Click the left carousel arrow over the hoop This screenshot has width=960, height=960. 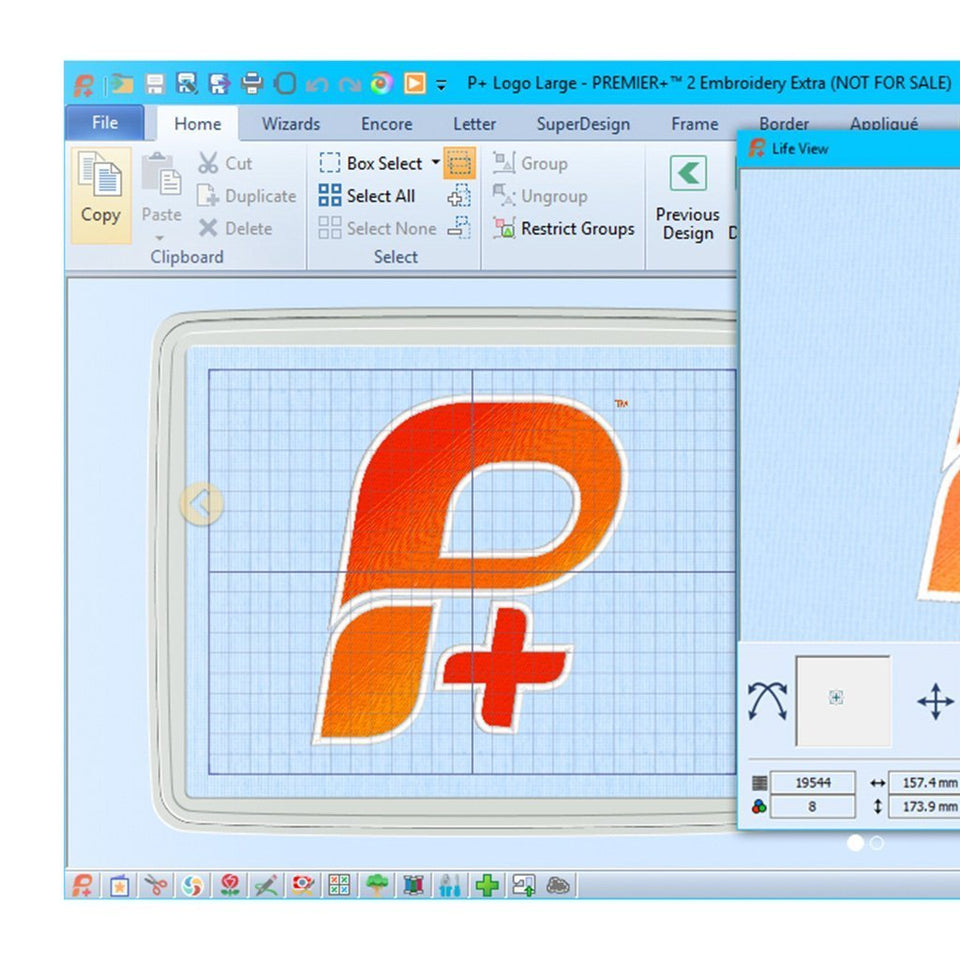(x=201, y=505)
